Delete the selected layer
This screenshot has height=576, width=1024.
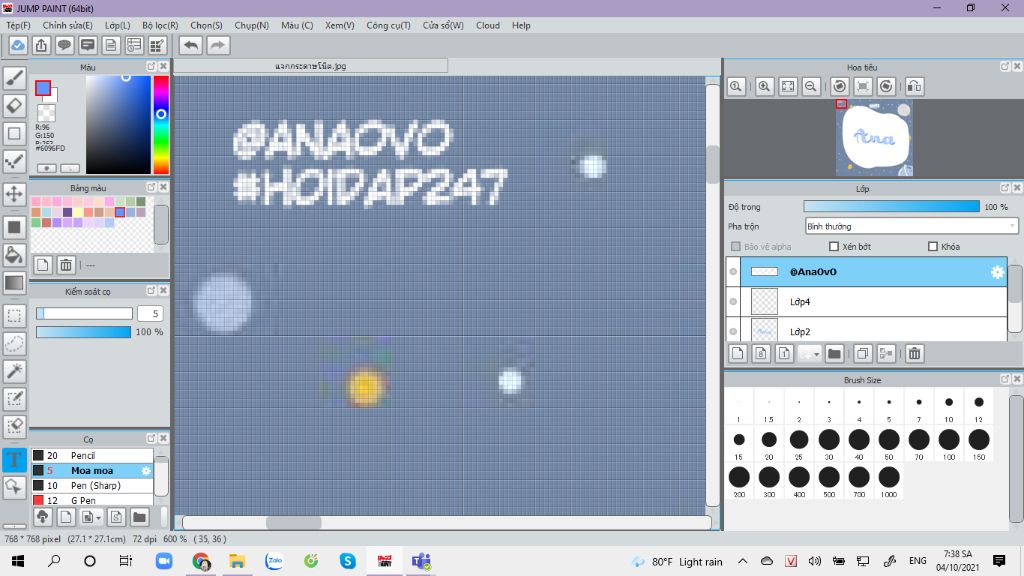(914, 353)
